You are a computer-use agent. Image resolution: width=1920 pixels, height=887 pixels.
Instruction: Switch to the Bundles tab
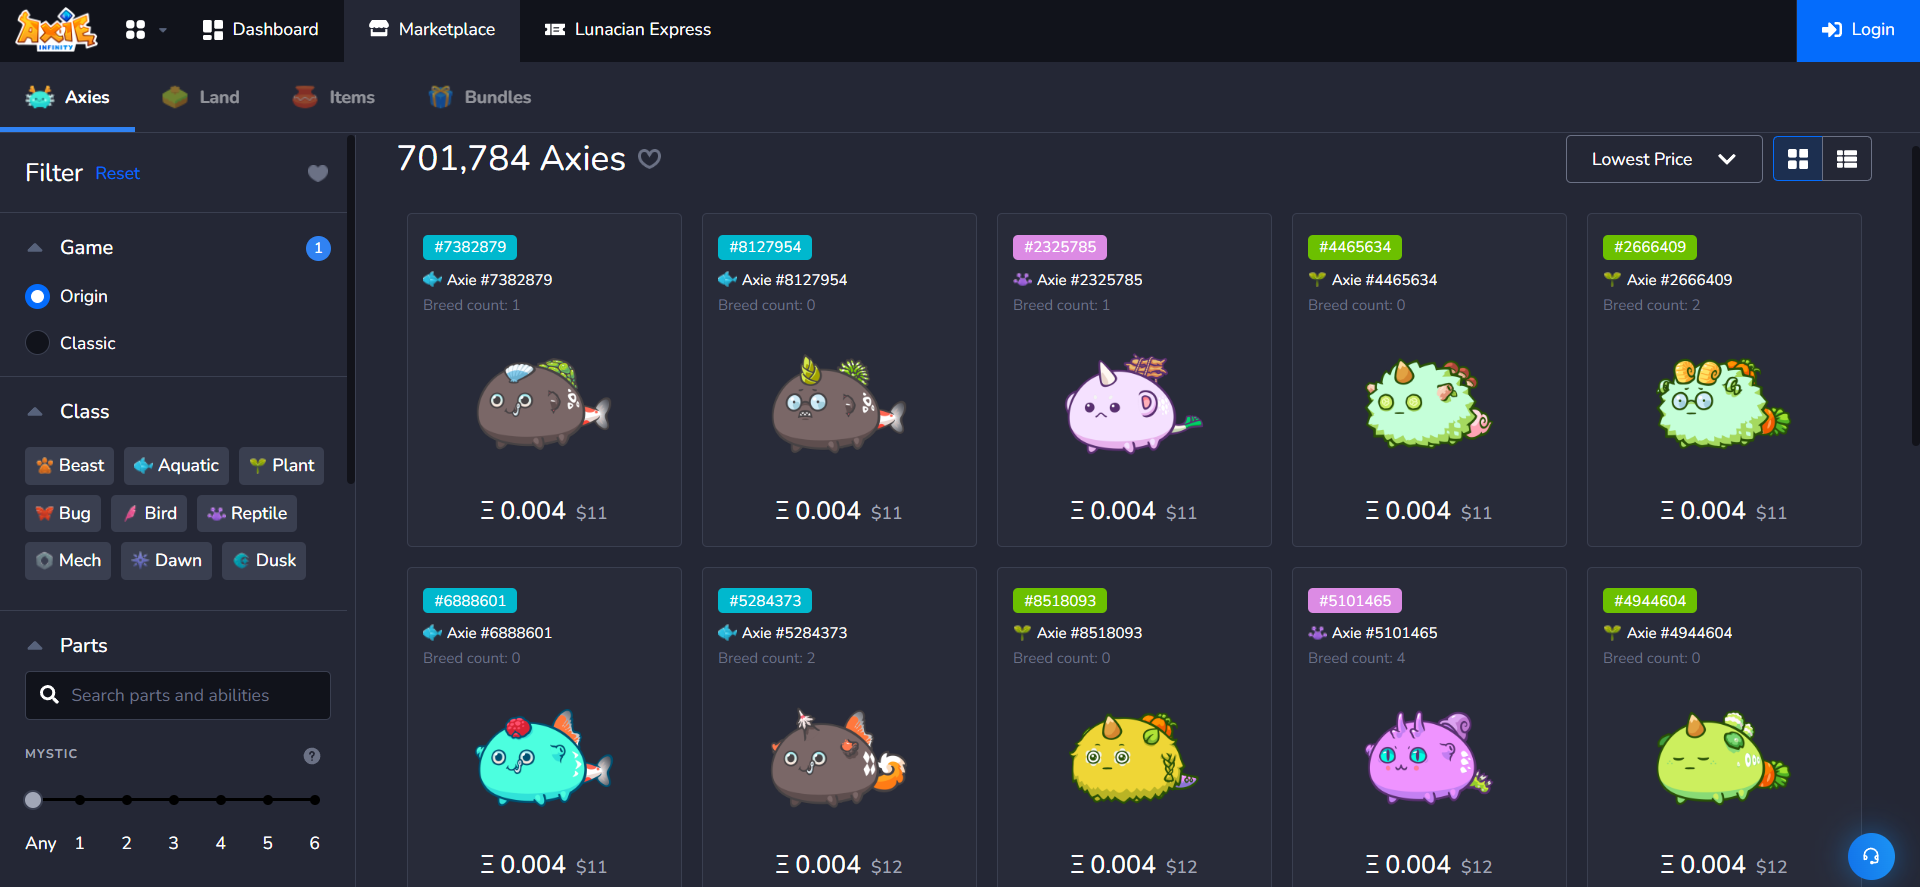(x=480, y=97)
